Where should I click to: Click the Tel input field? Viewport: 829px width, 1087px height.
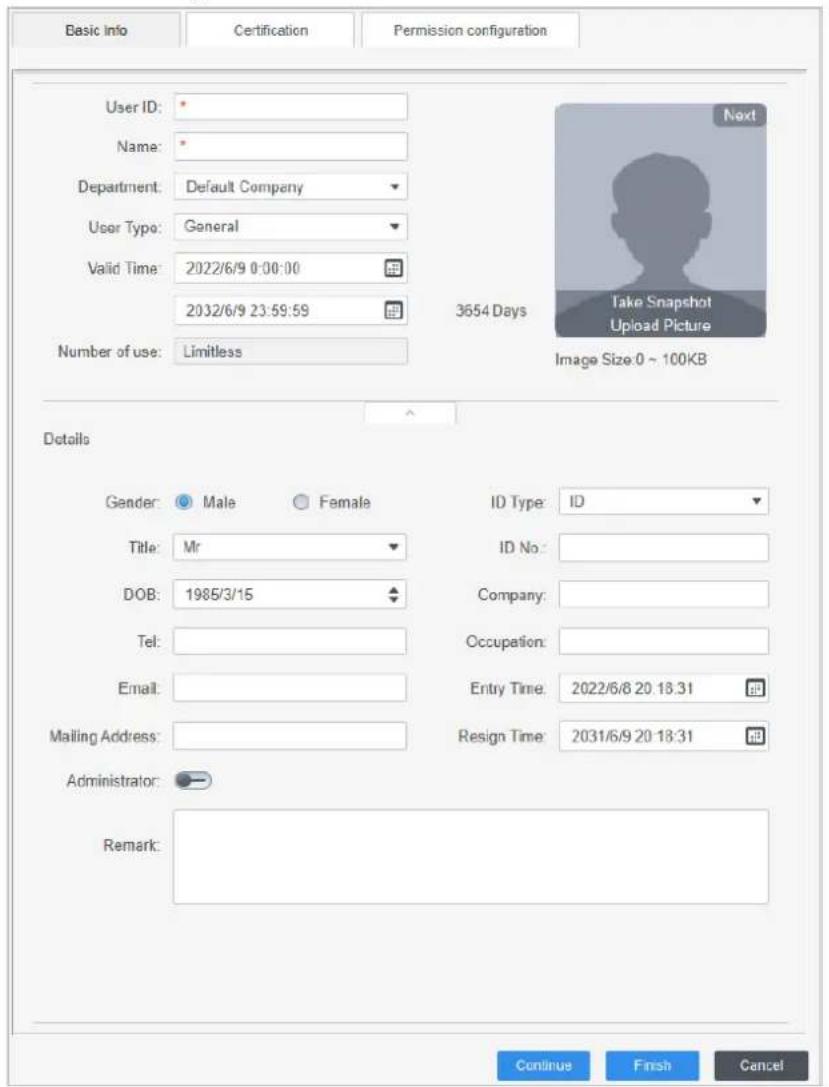pyautogui.click(x=290, y=641)
